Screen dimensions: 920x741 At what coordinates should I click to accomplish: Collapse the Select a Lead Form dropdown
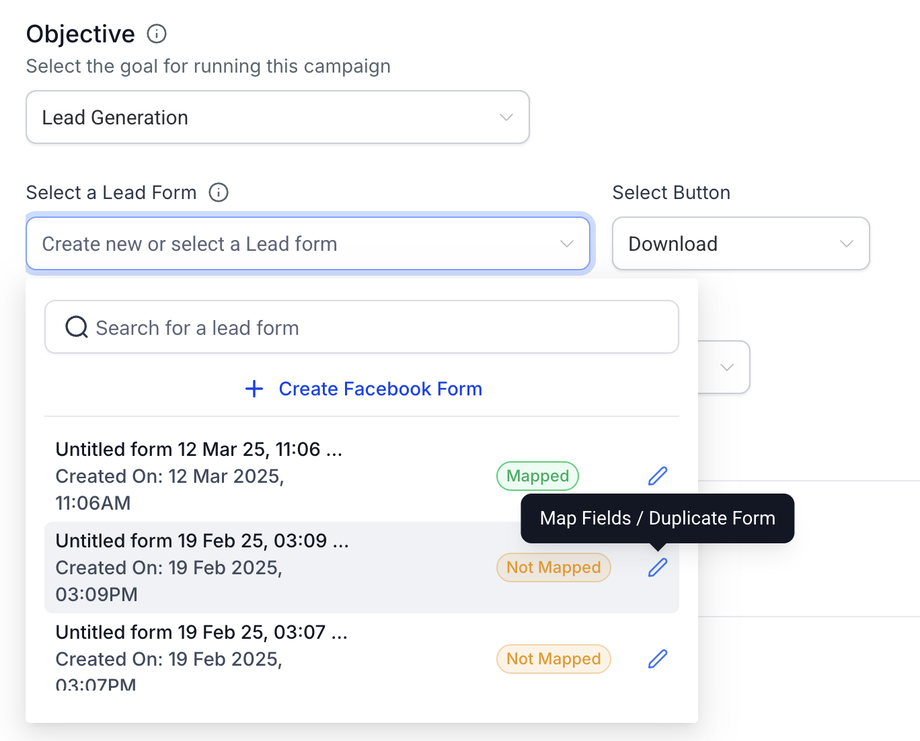click(566, 244)
